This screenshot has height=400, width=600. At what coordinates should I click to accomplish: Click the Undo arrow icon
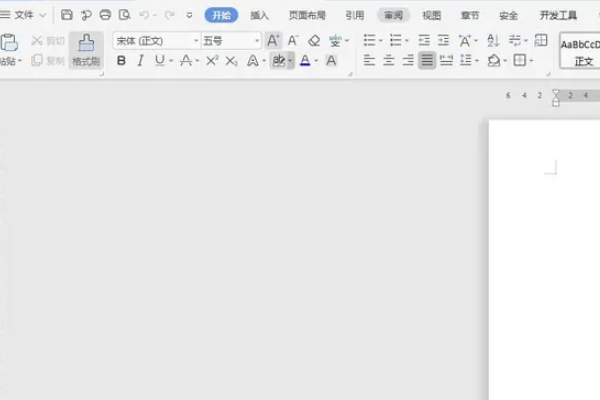pos(144,15)
